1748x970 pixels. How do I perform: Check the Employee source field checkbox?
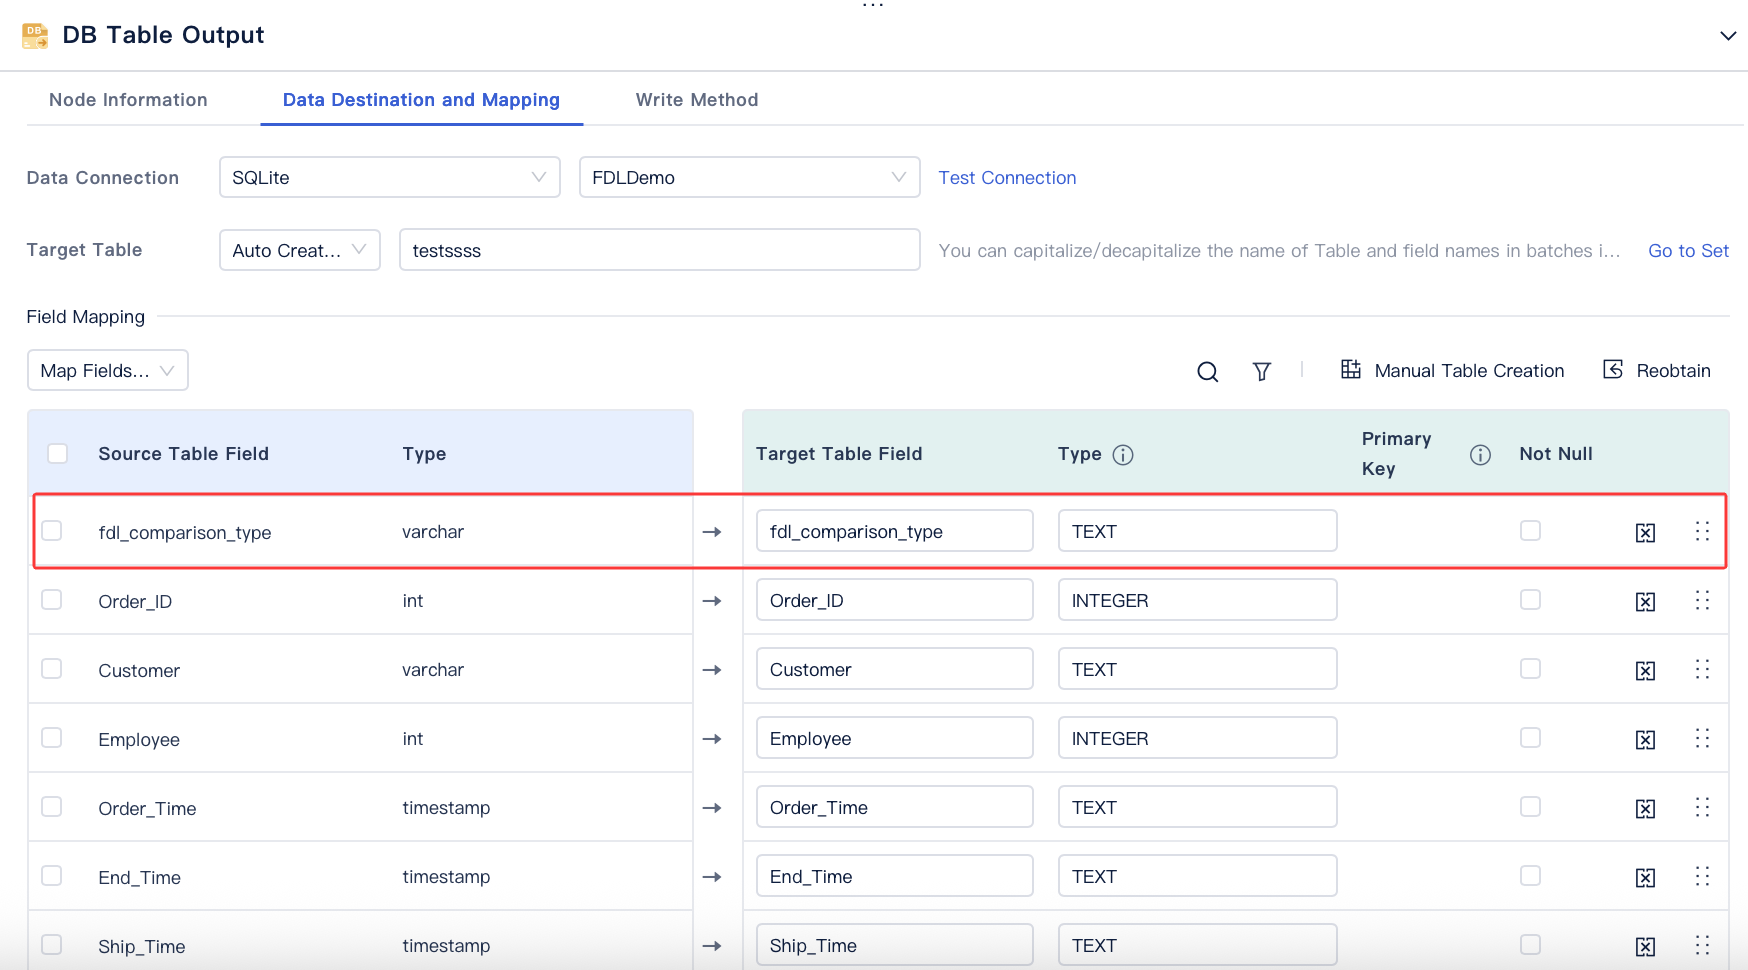pyautogui.click(x=52, y=737)
